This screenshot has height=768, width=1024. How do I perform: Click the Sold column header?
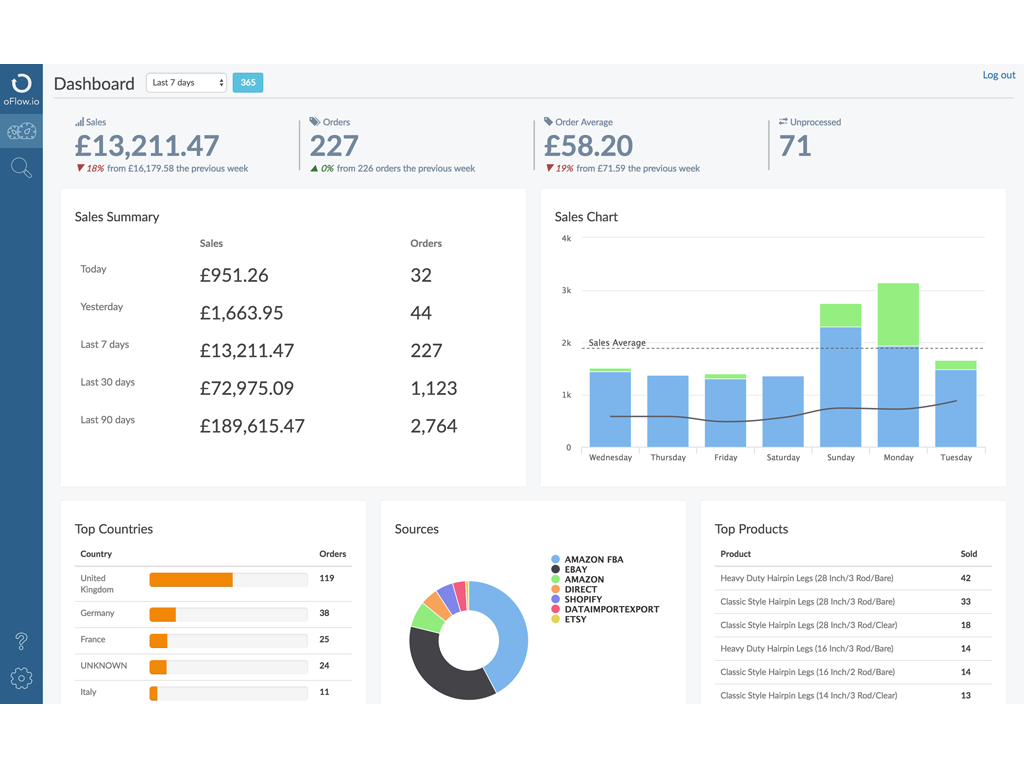pos(968,554)
